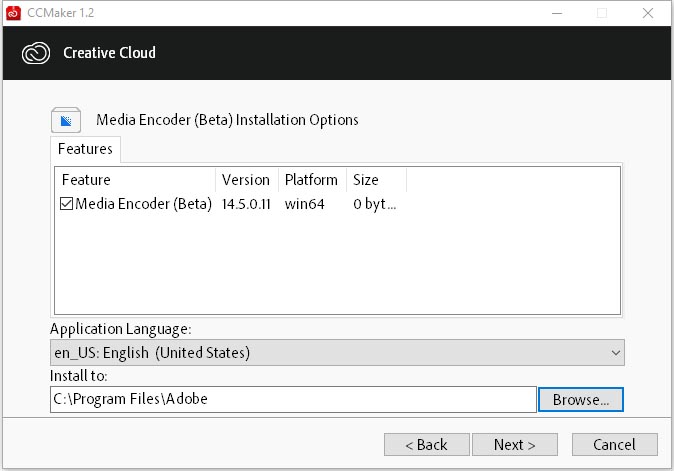Click the Version column header
The width and height of the screenshot is (674, 471).
coord(246,180)
